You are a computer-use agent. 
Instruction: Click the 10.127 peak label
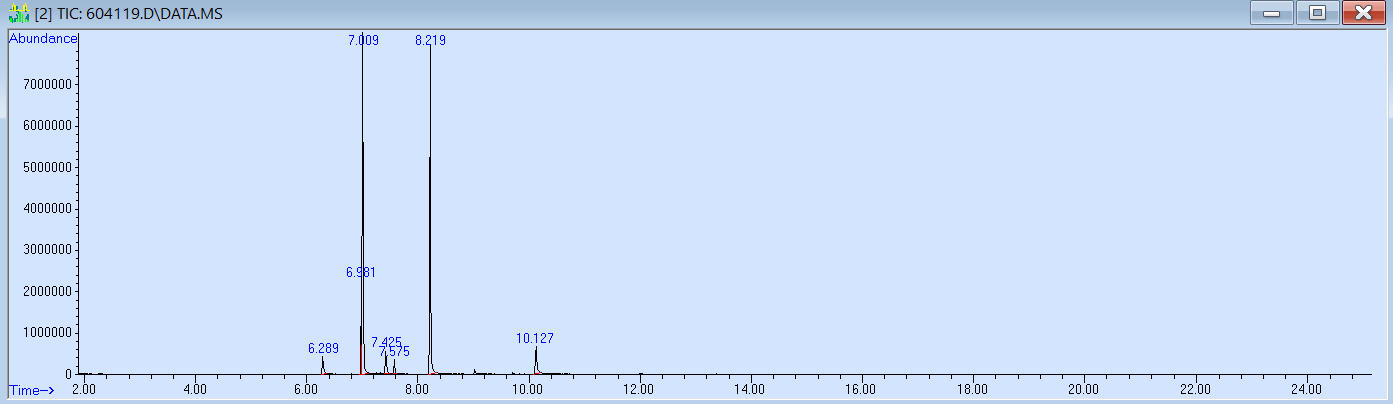535,339
